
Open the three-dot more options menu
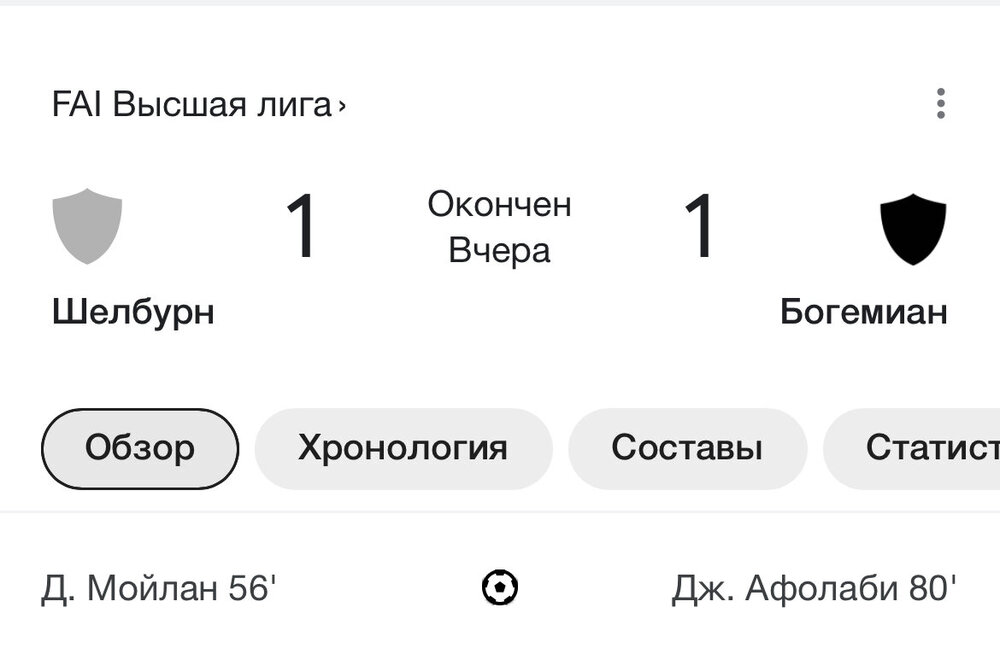(x=940, y=104)
